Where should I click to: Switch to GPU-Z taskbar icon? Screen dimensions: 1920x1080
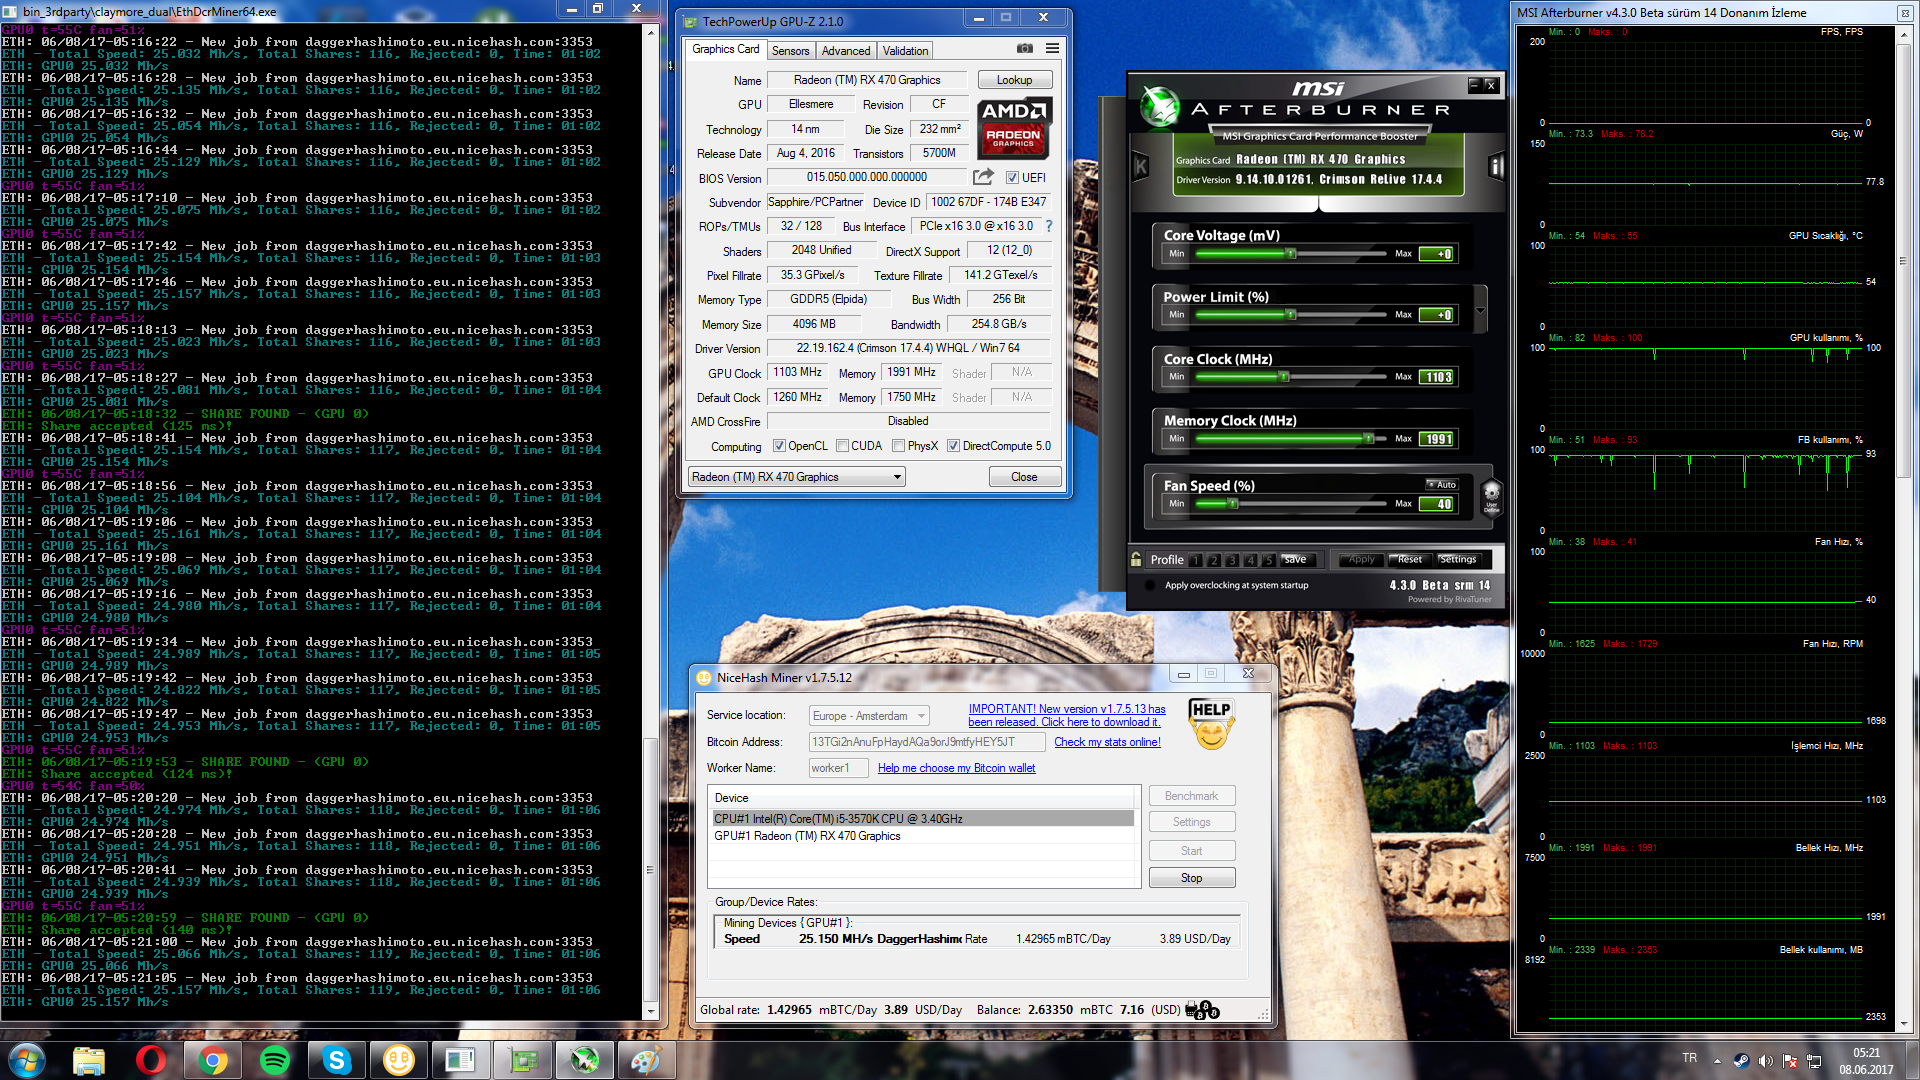[x=523, y=1060]
